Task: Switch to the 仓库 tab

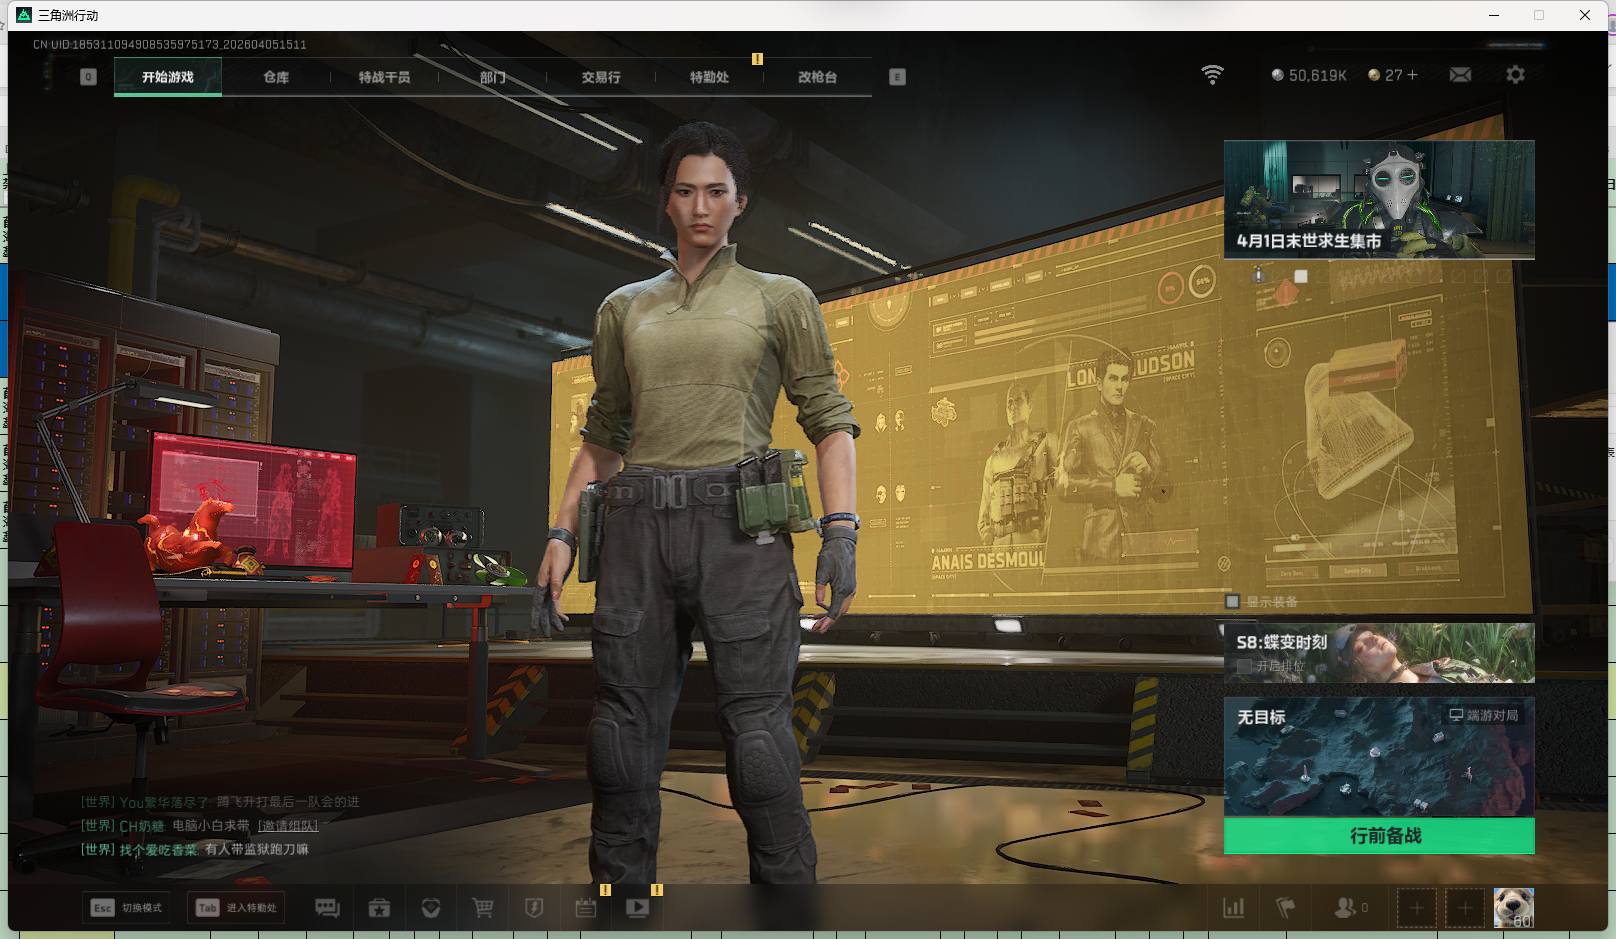Action: [276, 77]
